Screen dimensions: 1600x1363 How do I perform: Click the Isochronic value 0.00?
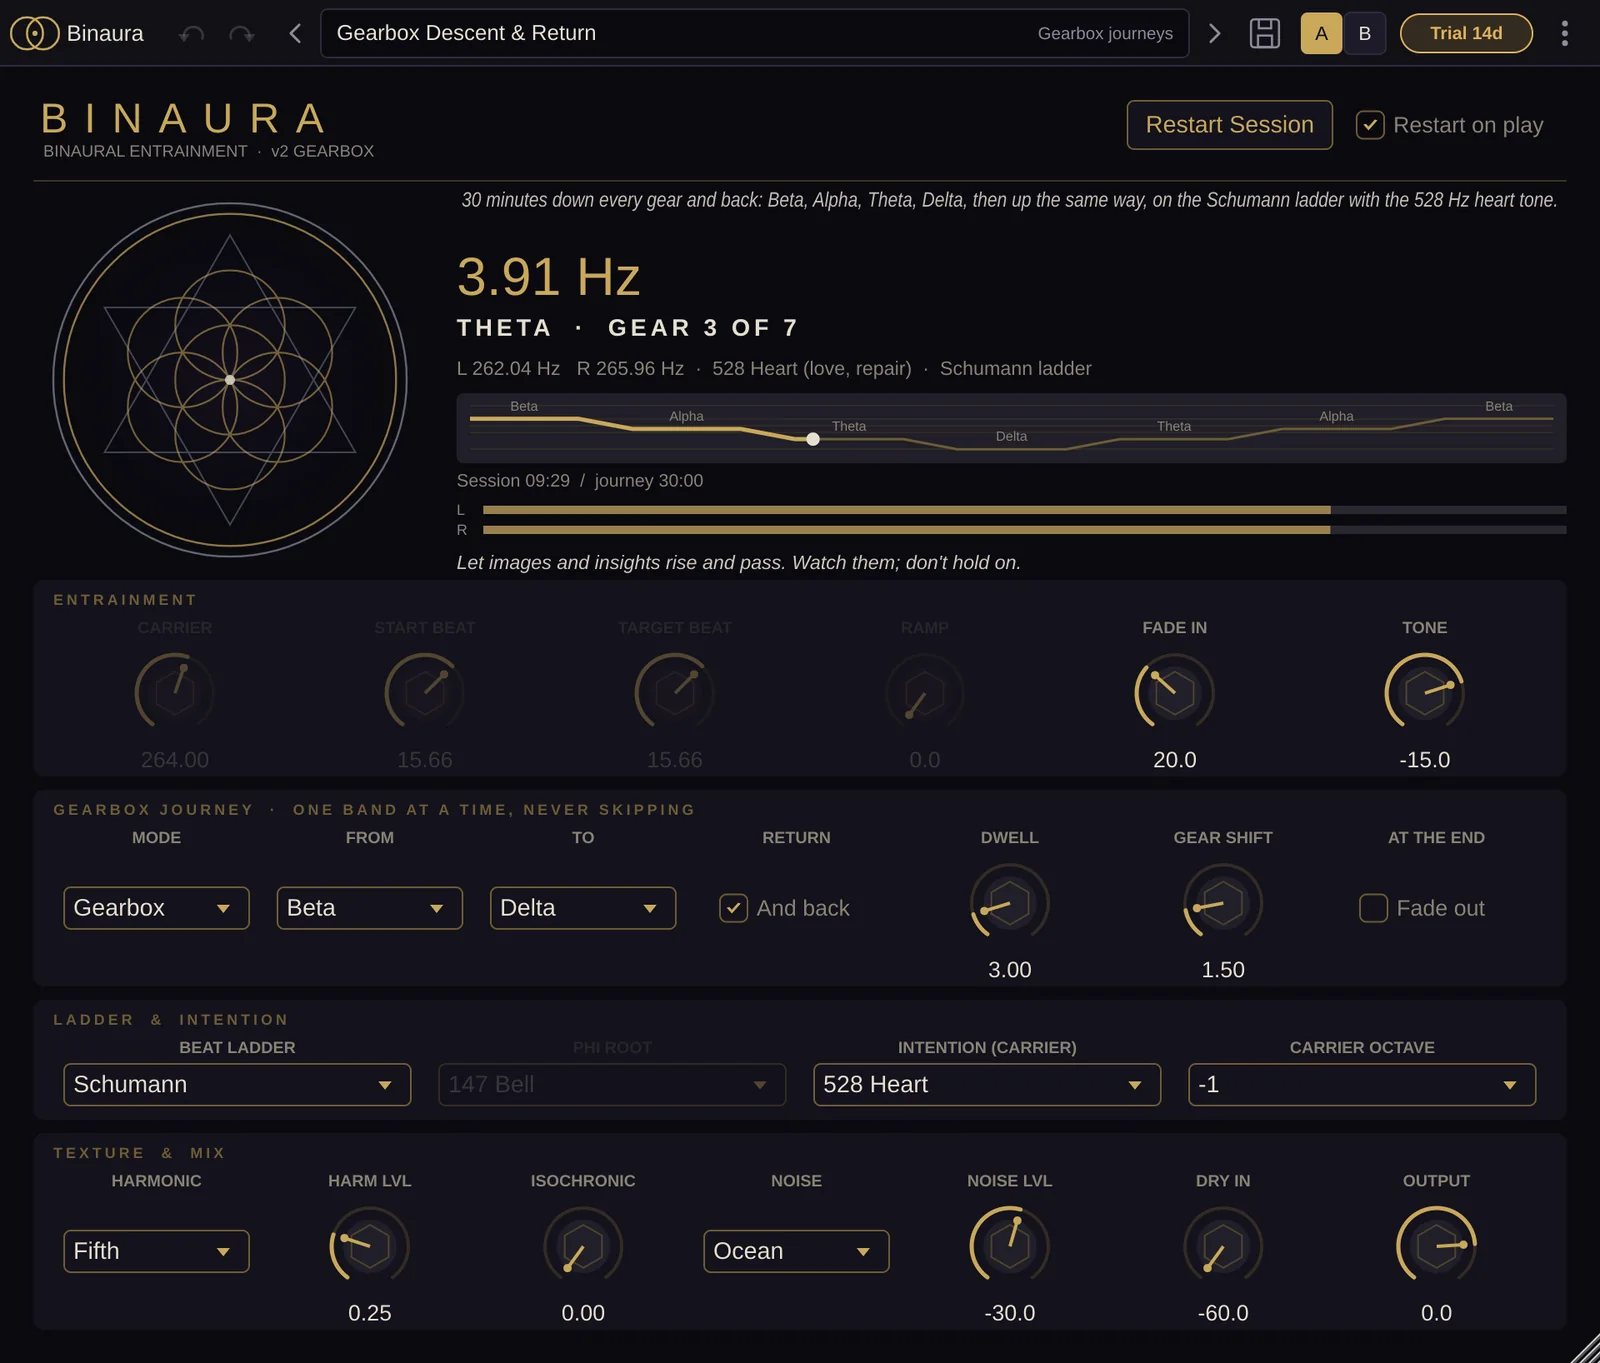tap(583, 1313)
